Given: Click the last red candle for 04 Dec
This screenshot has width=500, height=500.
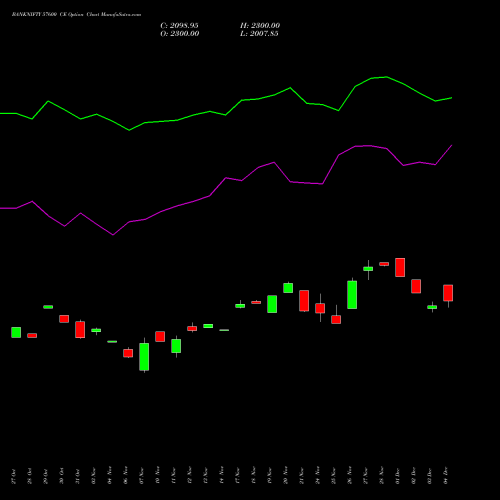Looking at the screenshot, I should coord(448,293).
